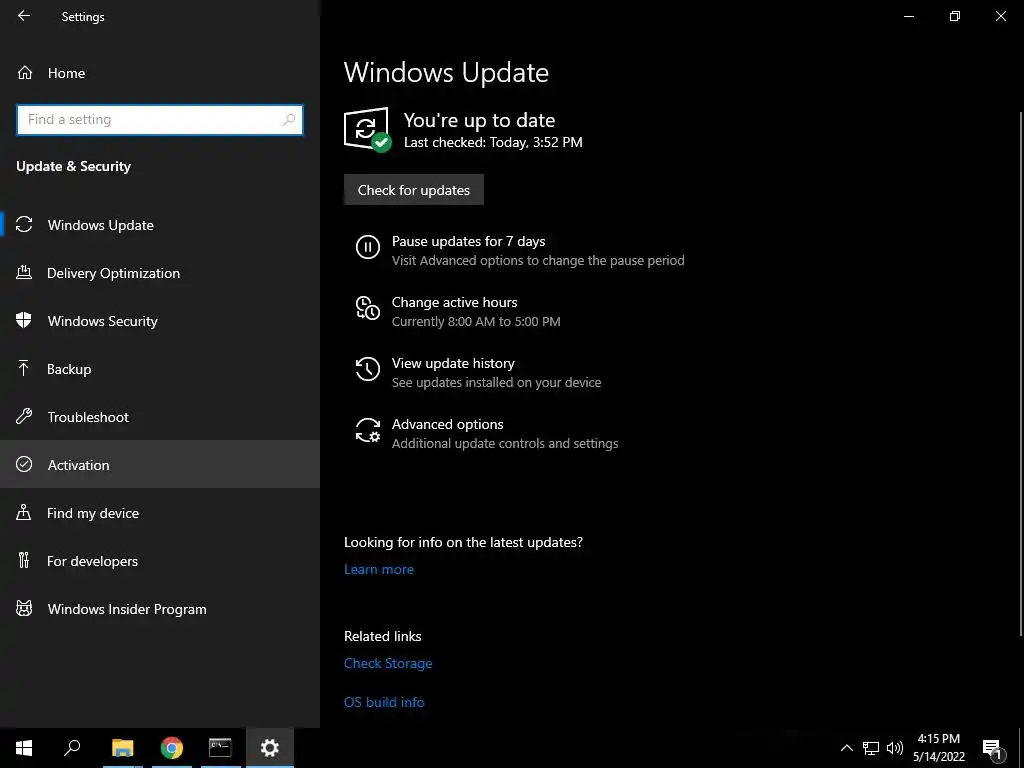Click the volume speaker icon in tray

pyautogui.click(x=895, y=748)
